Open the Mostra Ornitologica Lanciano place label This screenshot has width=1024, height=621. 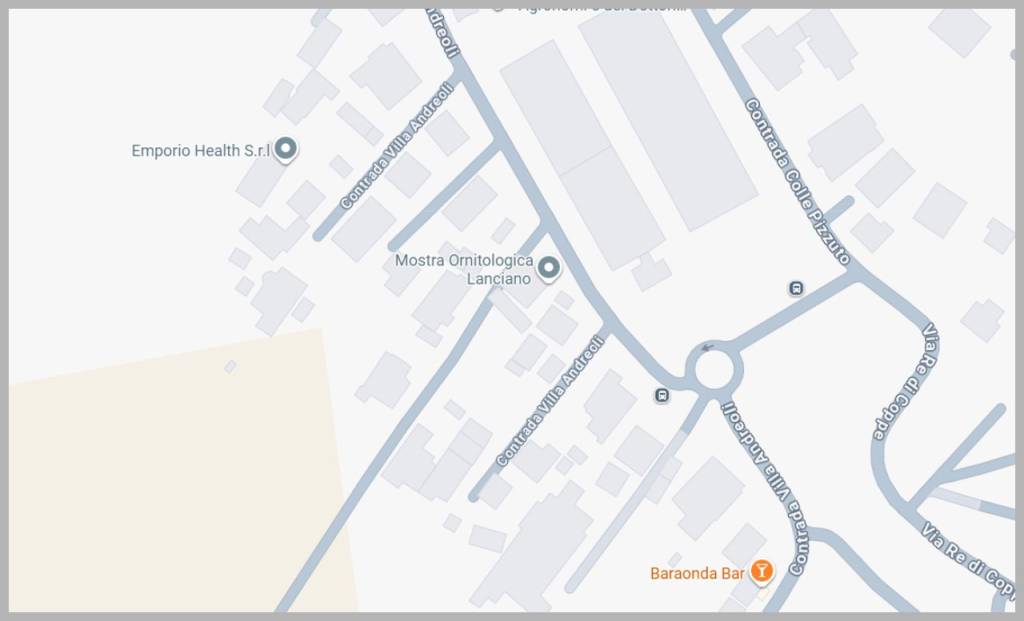pyautogui.click(x=464, y=269)
